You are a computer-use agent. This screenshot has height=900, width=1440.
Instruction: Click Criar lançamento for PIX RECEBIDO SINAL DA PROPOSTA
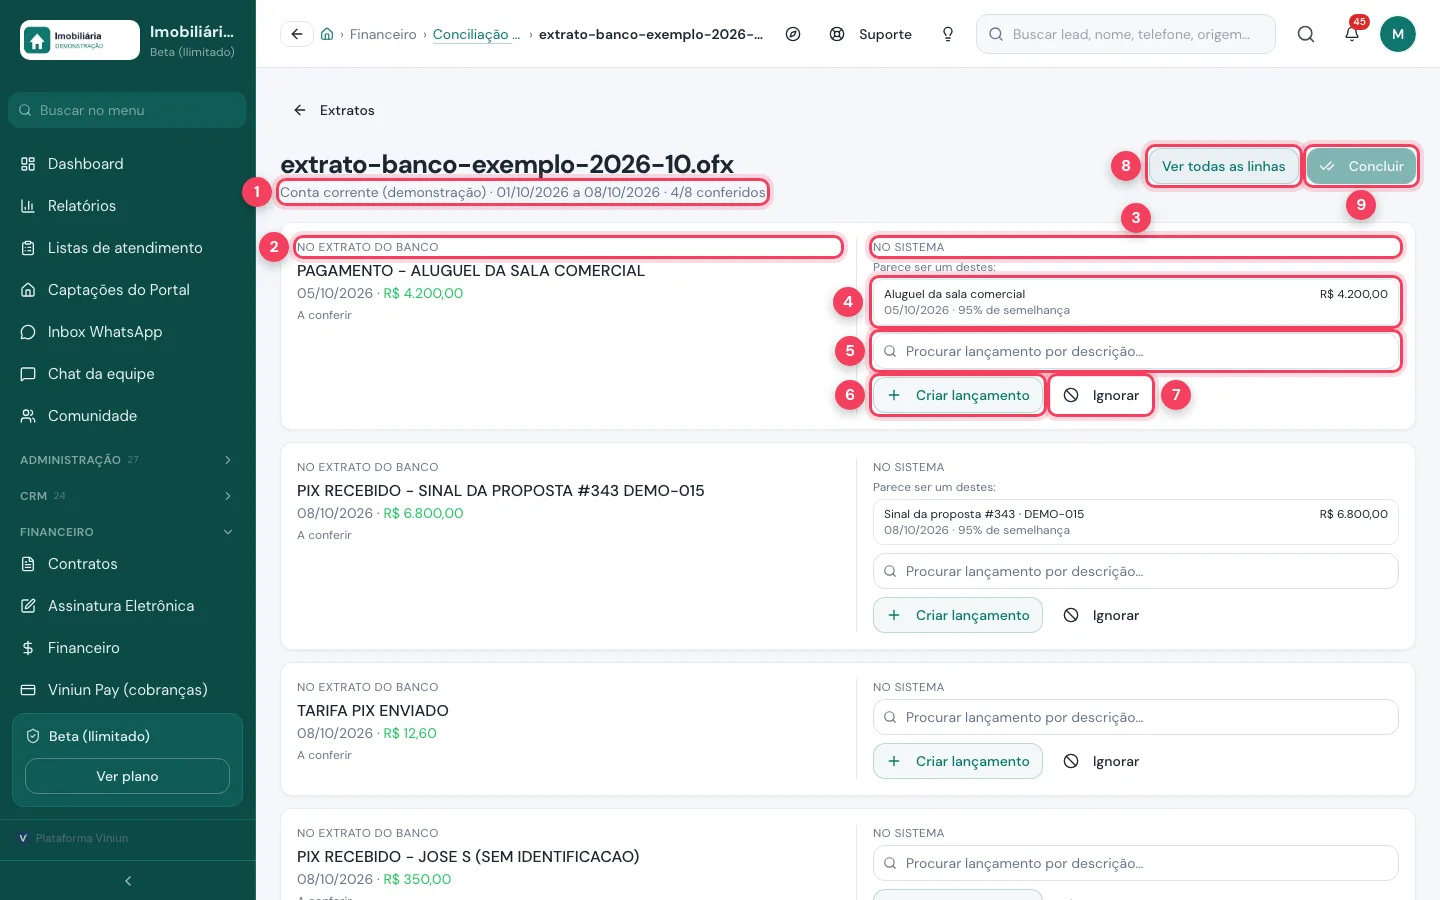(x=958, y=615)
